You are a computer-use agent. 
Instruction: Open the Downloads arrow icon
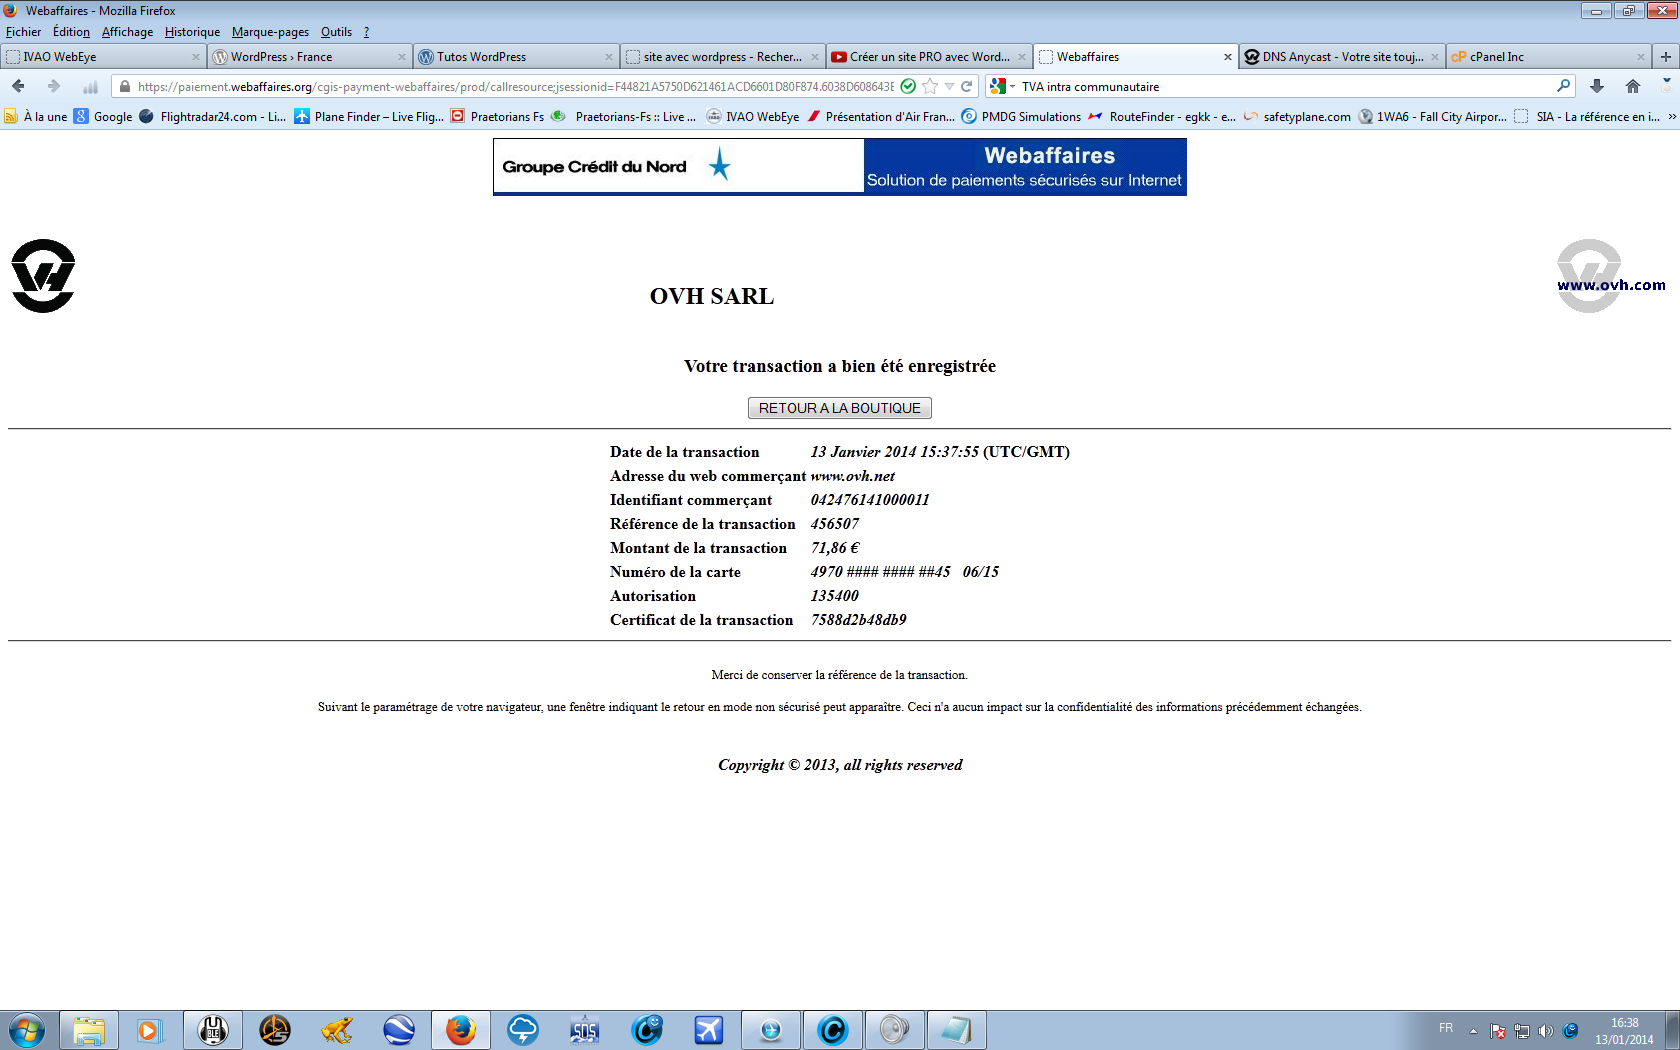(x=1597, y=86)
